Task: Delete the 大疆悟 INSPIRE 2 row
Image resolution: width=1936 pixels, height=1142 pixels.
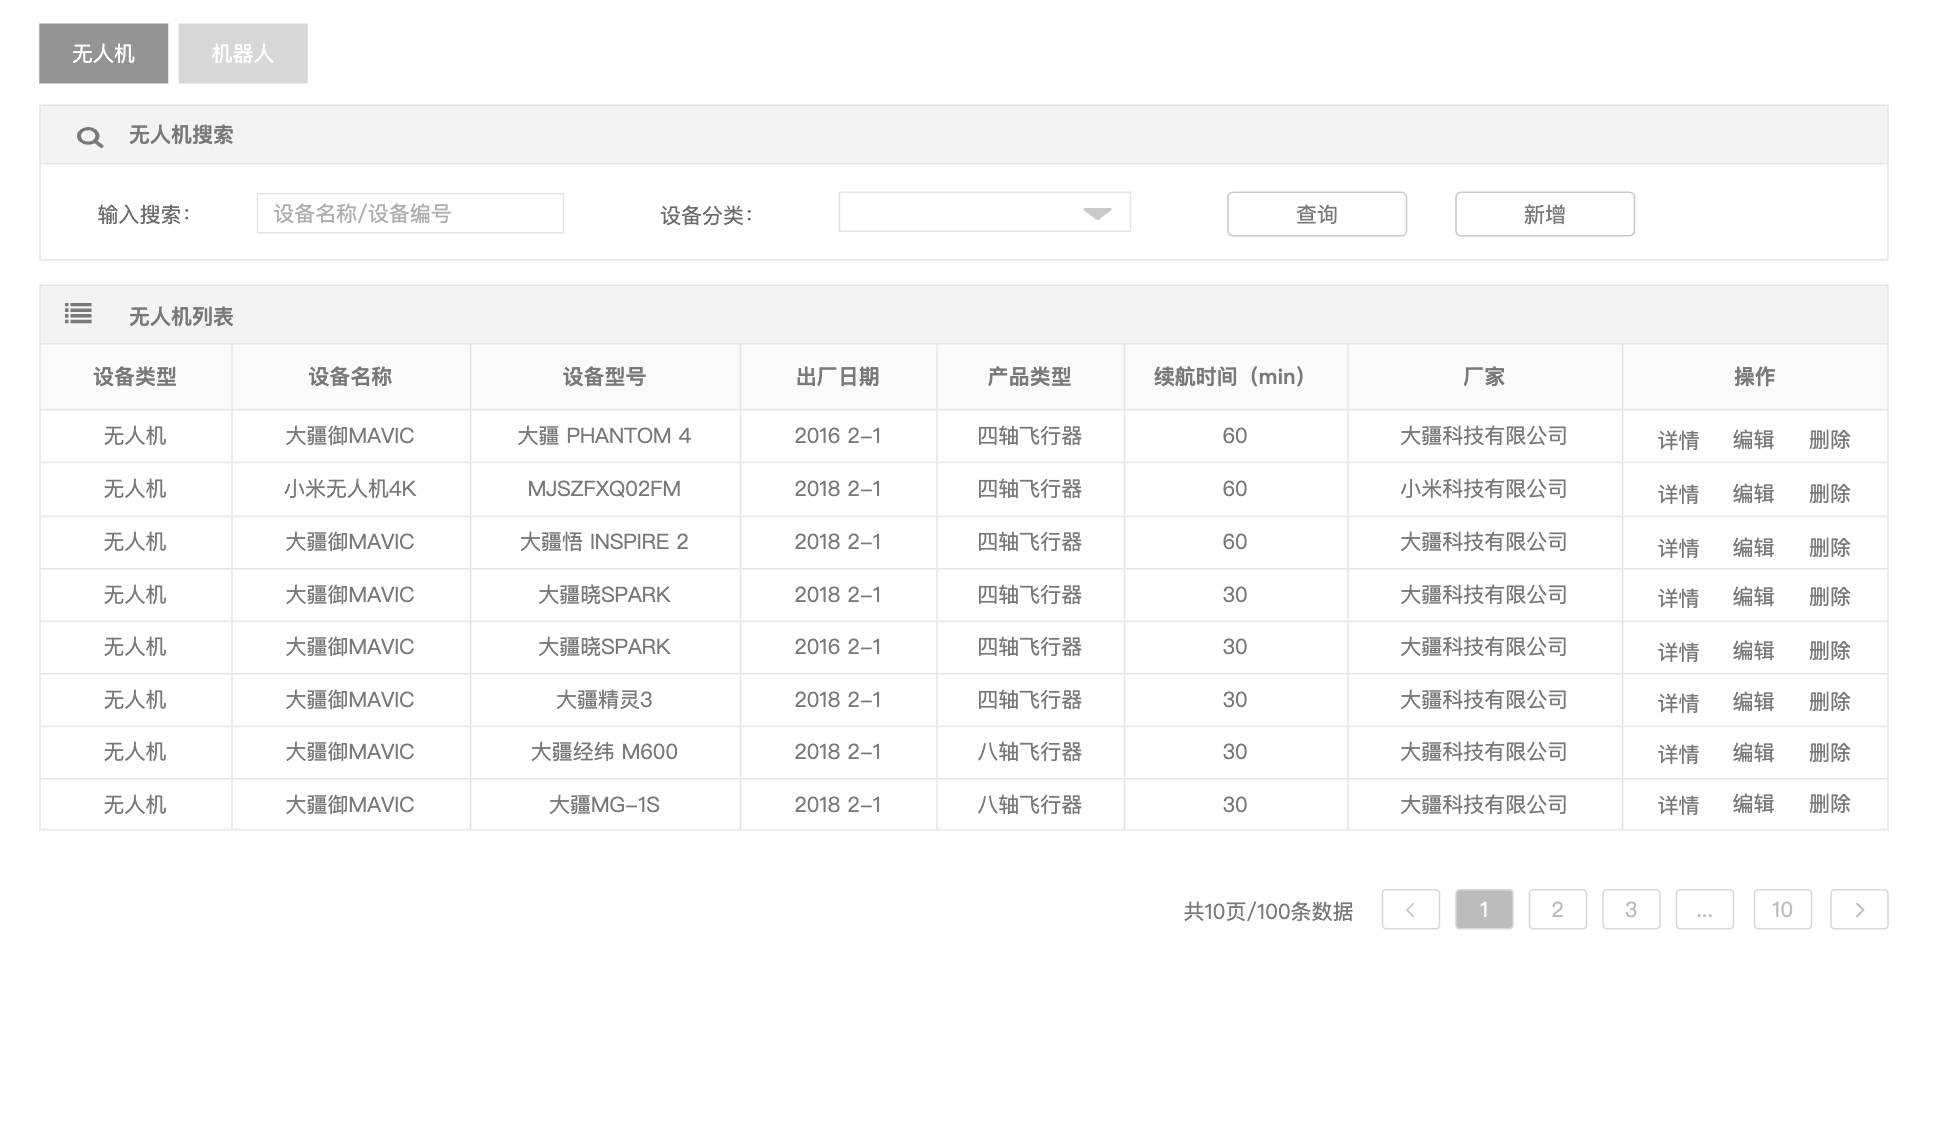Action: tap(1829, 548)
